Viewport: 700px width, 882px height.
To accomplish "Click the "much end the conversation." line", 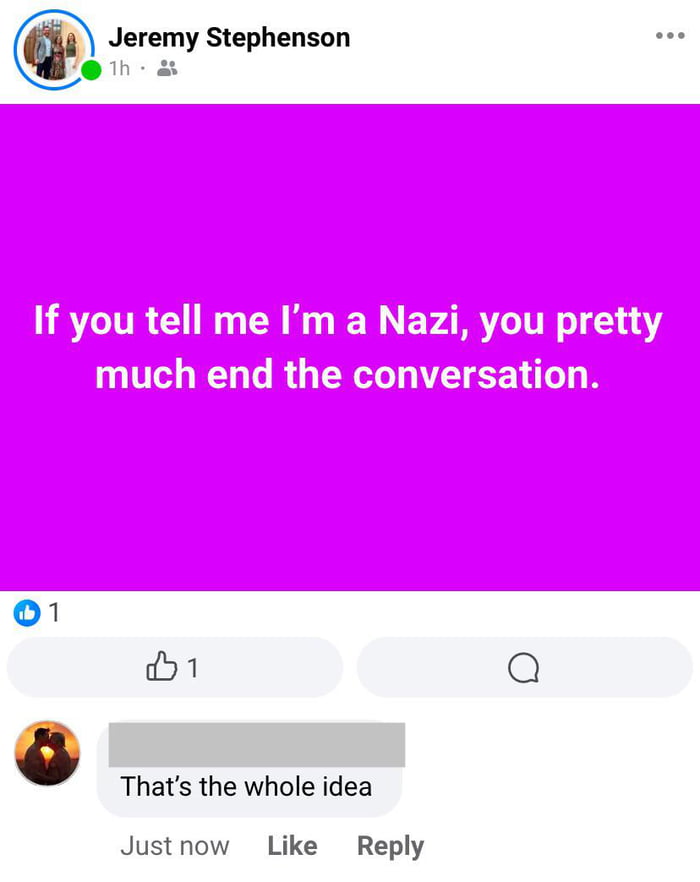I will coord(348,374).
